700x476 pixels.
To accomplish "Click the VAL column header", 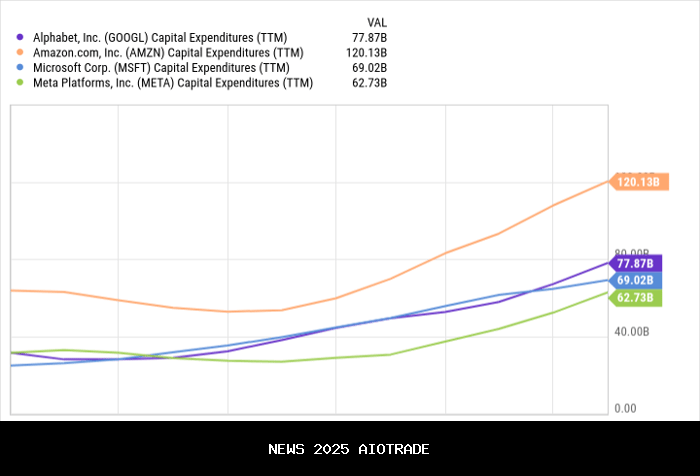I will click(x=377, y=20).
